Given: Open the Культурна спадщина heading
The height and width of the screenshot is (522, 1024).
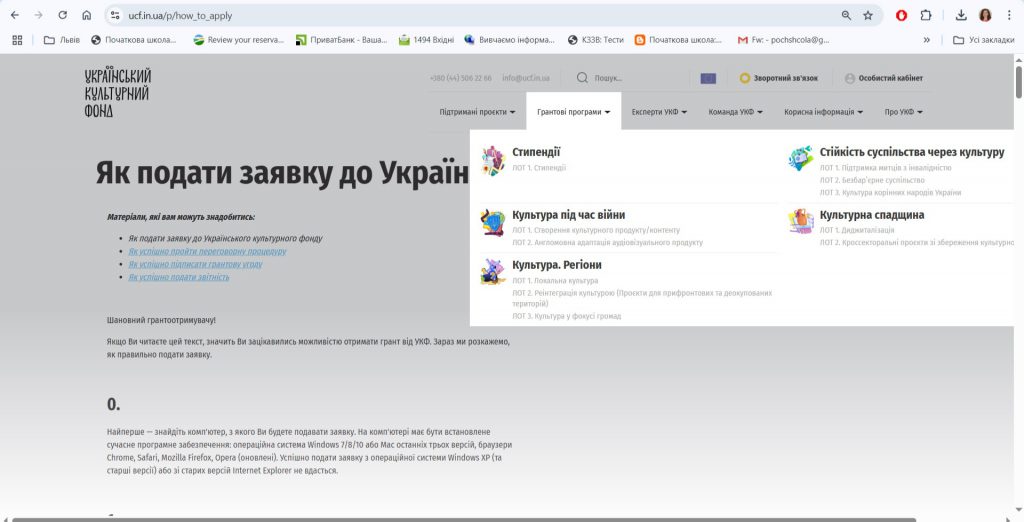Looking at the screenshot, I should pos(872,215).
